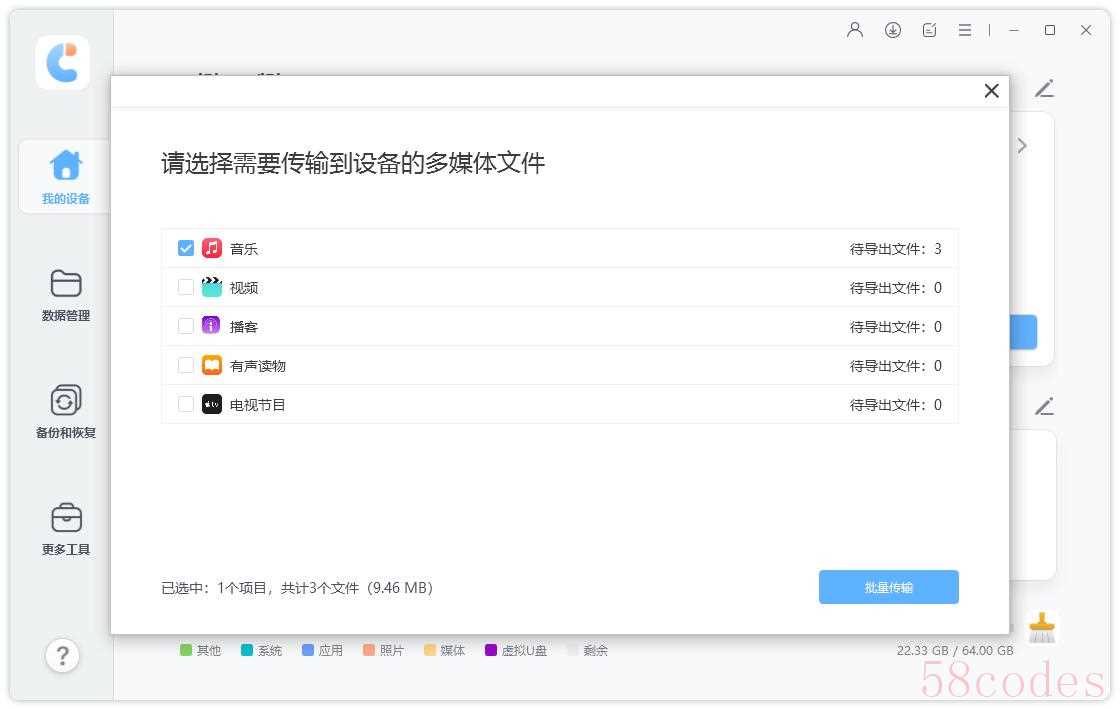Click the 音乐 music app icon

point(212,248)
